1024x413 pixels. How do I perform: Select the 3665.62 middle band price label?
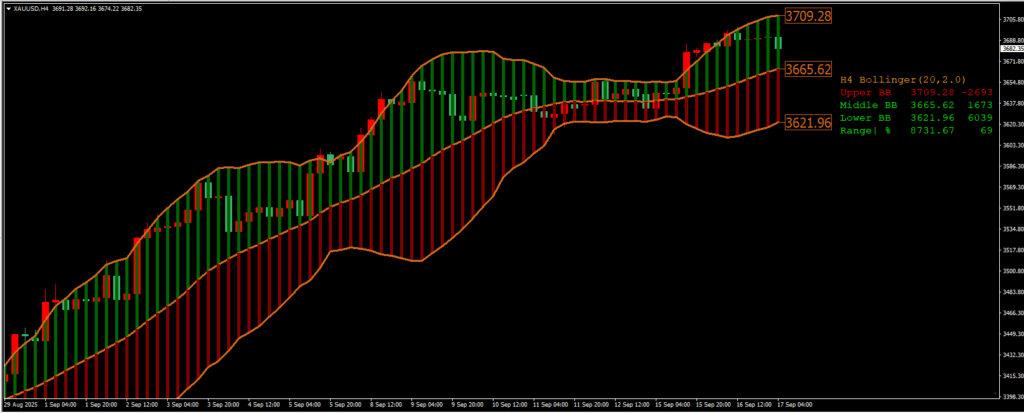click(808, 69)
